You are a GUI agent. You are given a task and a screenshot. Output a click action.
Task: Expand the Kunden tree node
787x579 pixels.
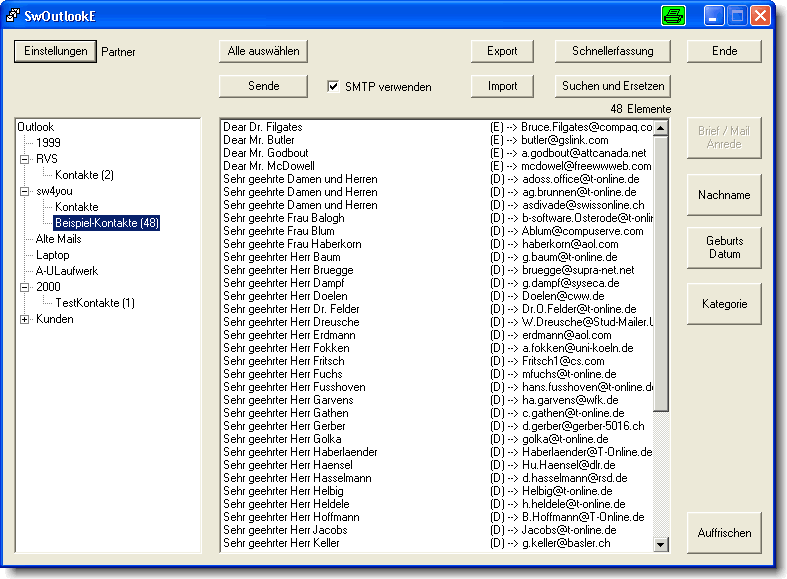[x=25, y=319]
